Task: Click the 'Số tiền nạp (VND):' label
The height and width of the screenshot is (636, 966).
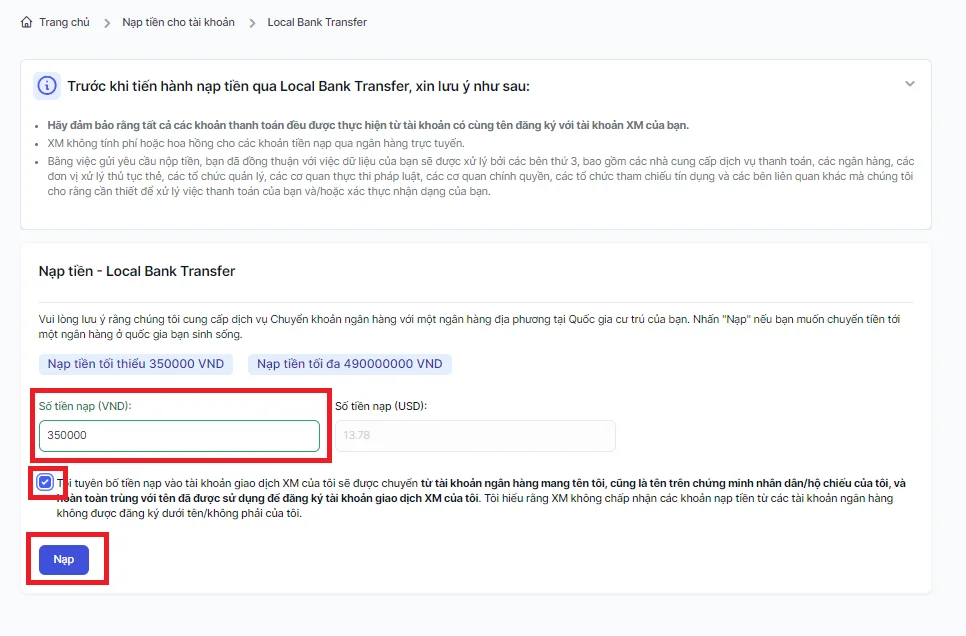Action: [85, 406]
